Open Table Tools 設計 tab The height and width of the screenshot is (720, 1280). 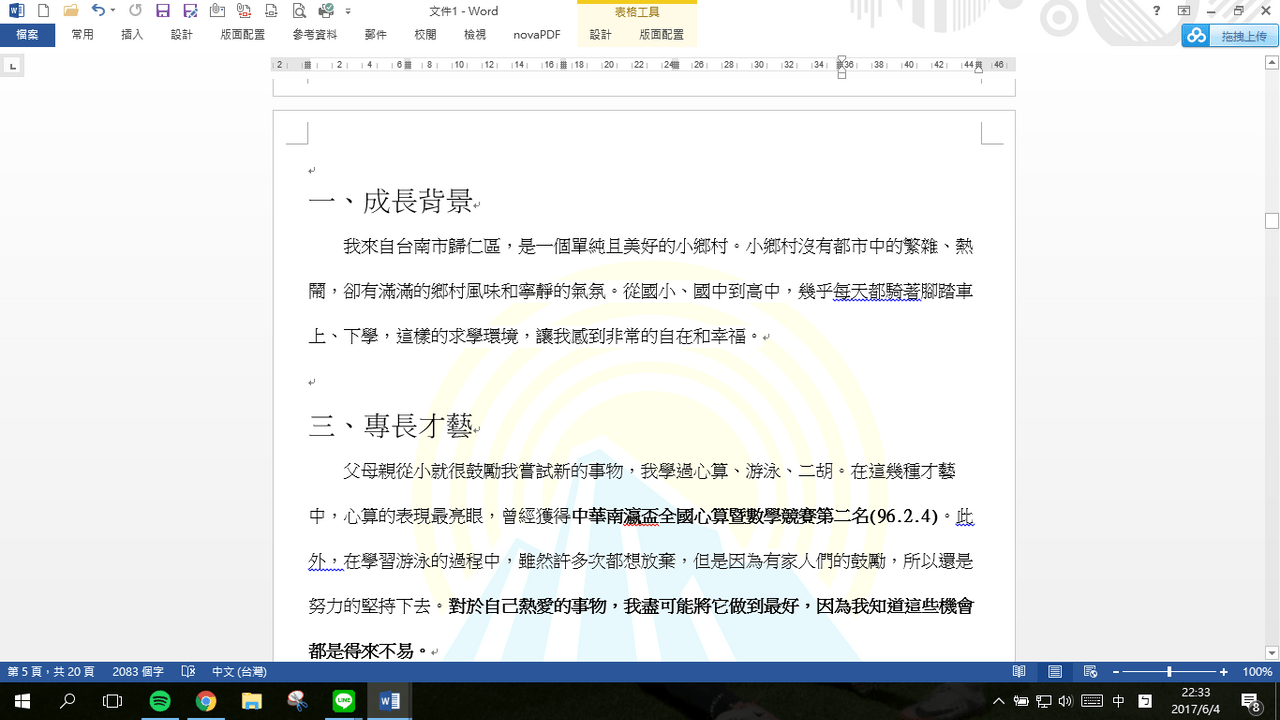click(600, 34)
